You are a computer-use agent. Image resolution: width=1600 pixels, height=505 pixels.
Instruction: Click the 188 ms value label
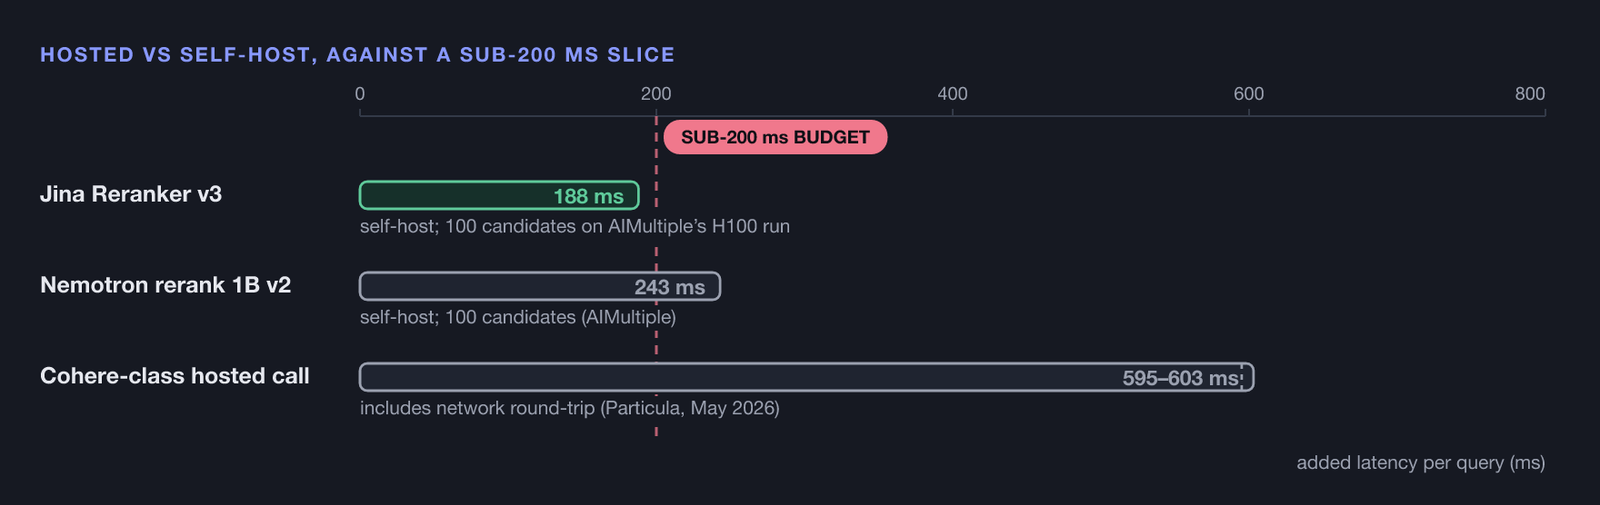pos(588,197)
